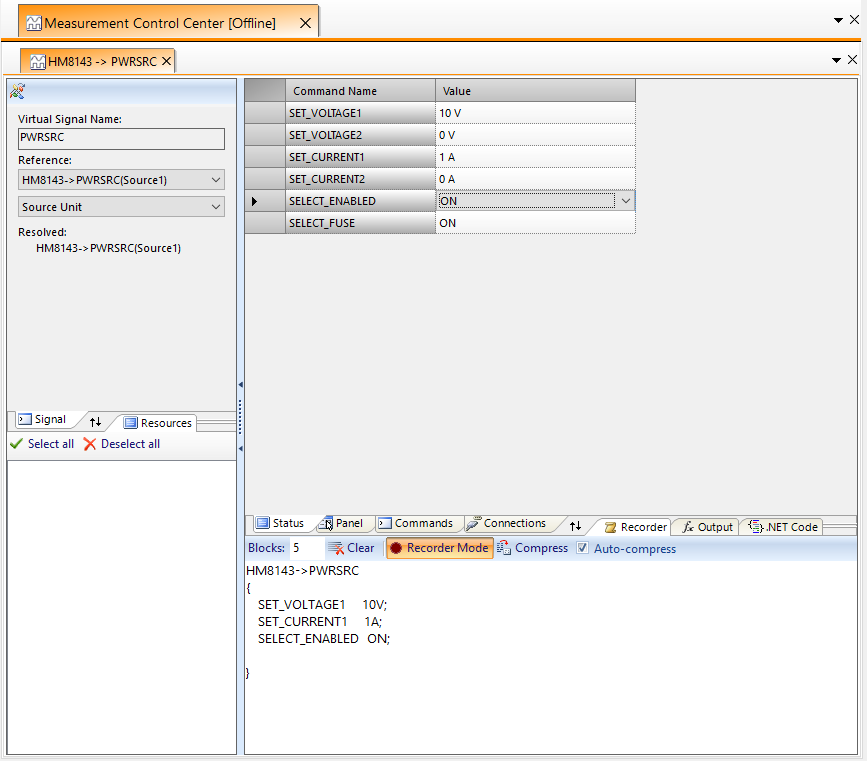This screenshot has height=761, width=867.
Task: Click the recorder line SET_CURRENT1 1A;
Action: pyautogui.click(x=320, y=622)
